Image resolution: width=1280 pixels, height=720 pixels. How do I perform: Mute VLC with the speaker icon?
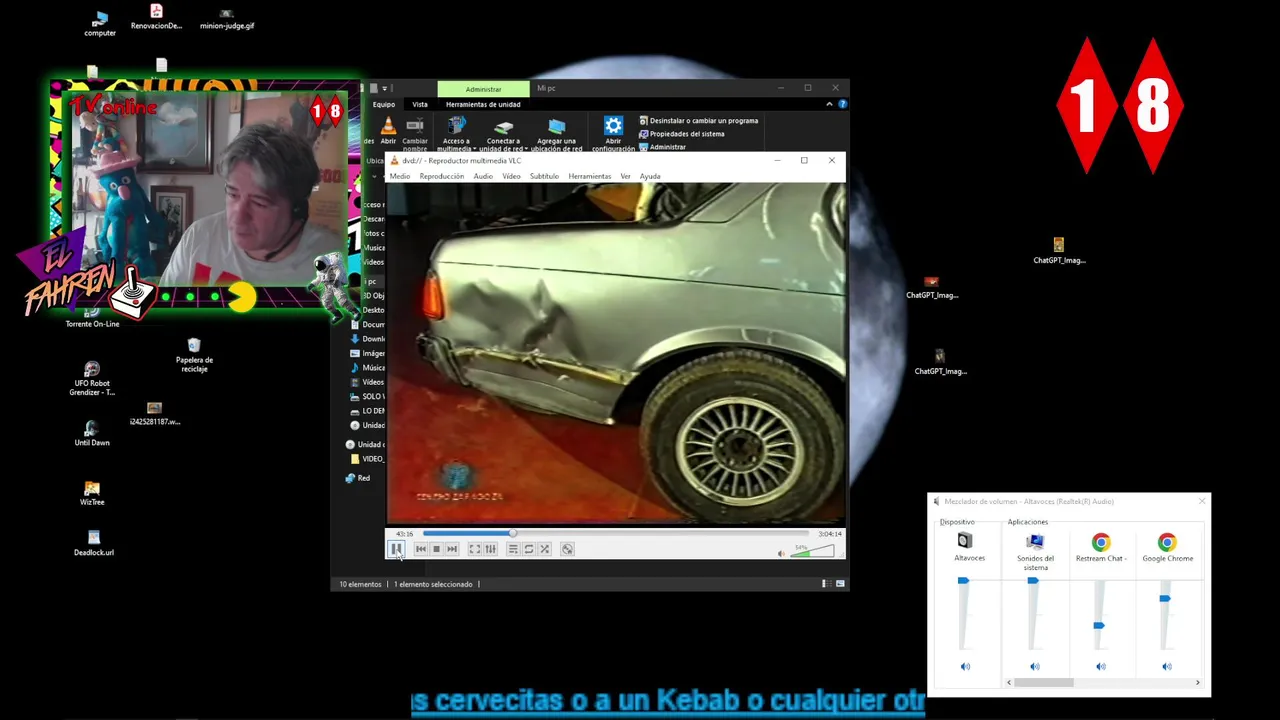(782, 553)
